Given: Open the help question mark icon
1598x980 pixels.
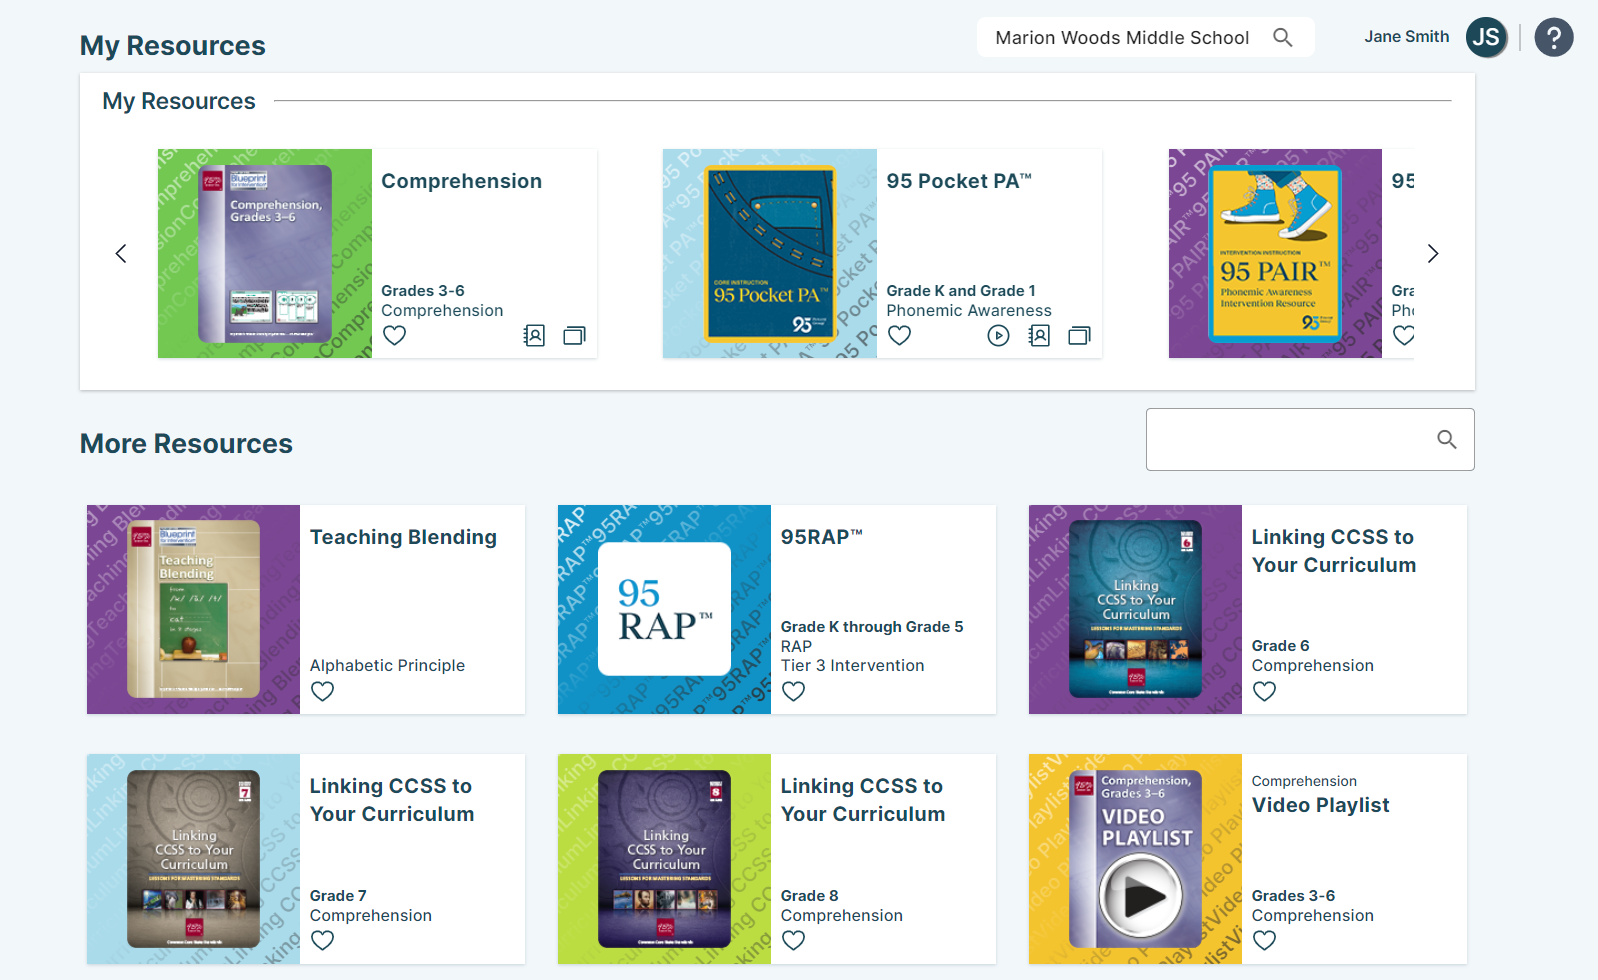Looking at the screenshot, I should [x=1553, y=38].
